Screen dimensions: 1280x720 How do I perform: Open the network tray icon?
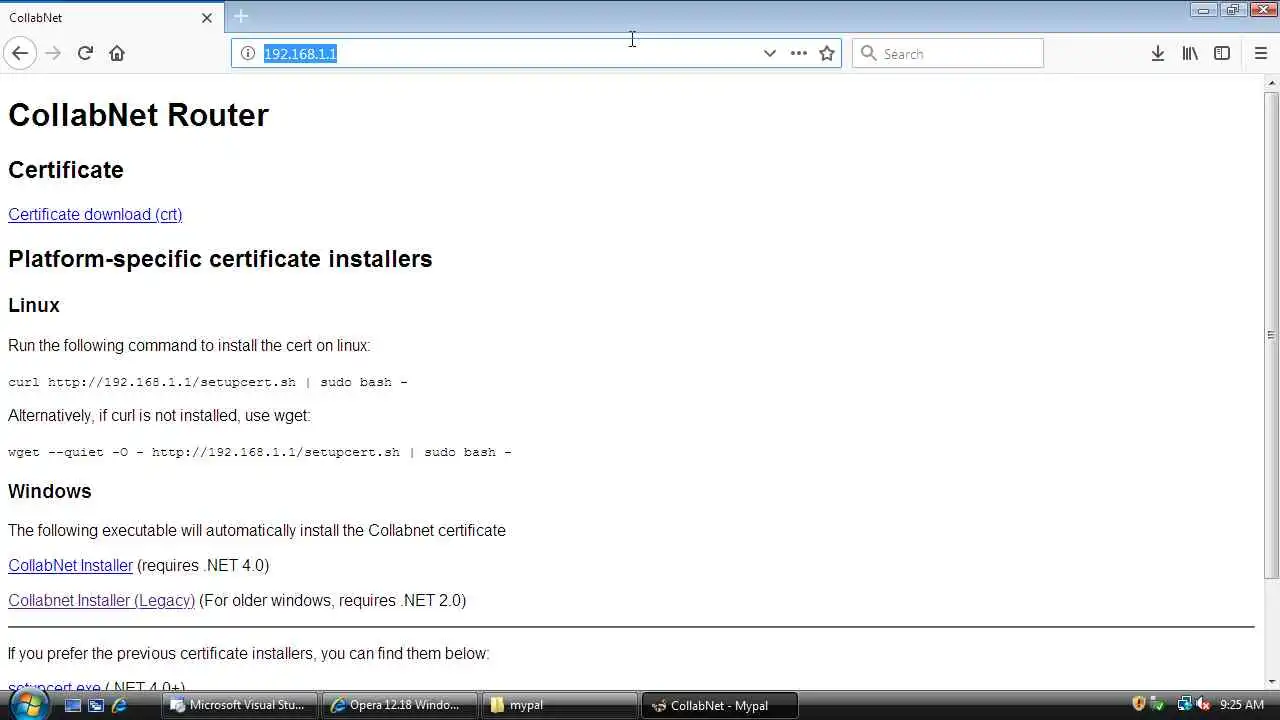point(1185,704)
